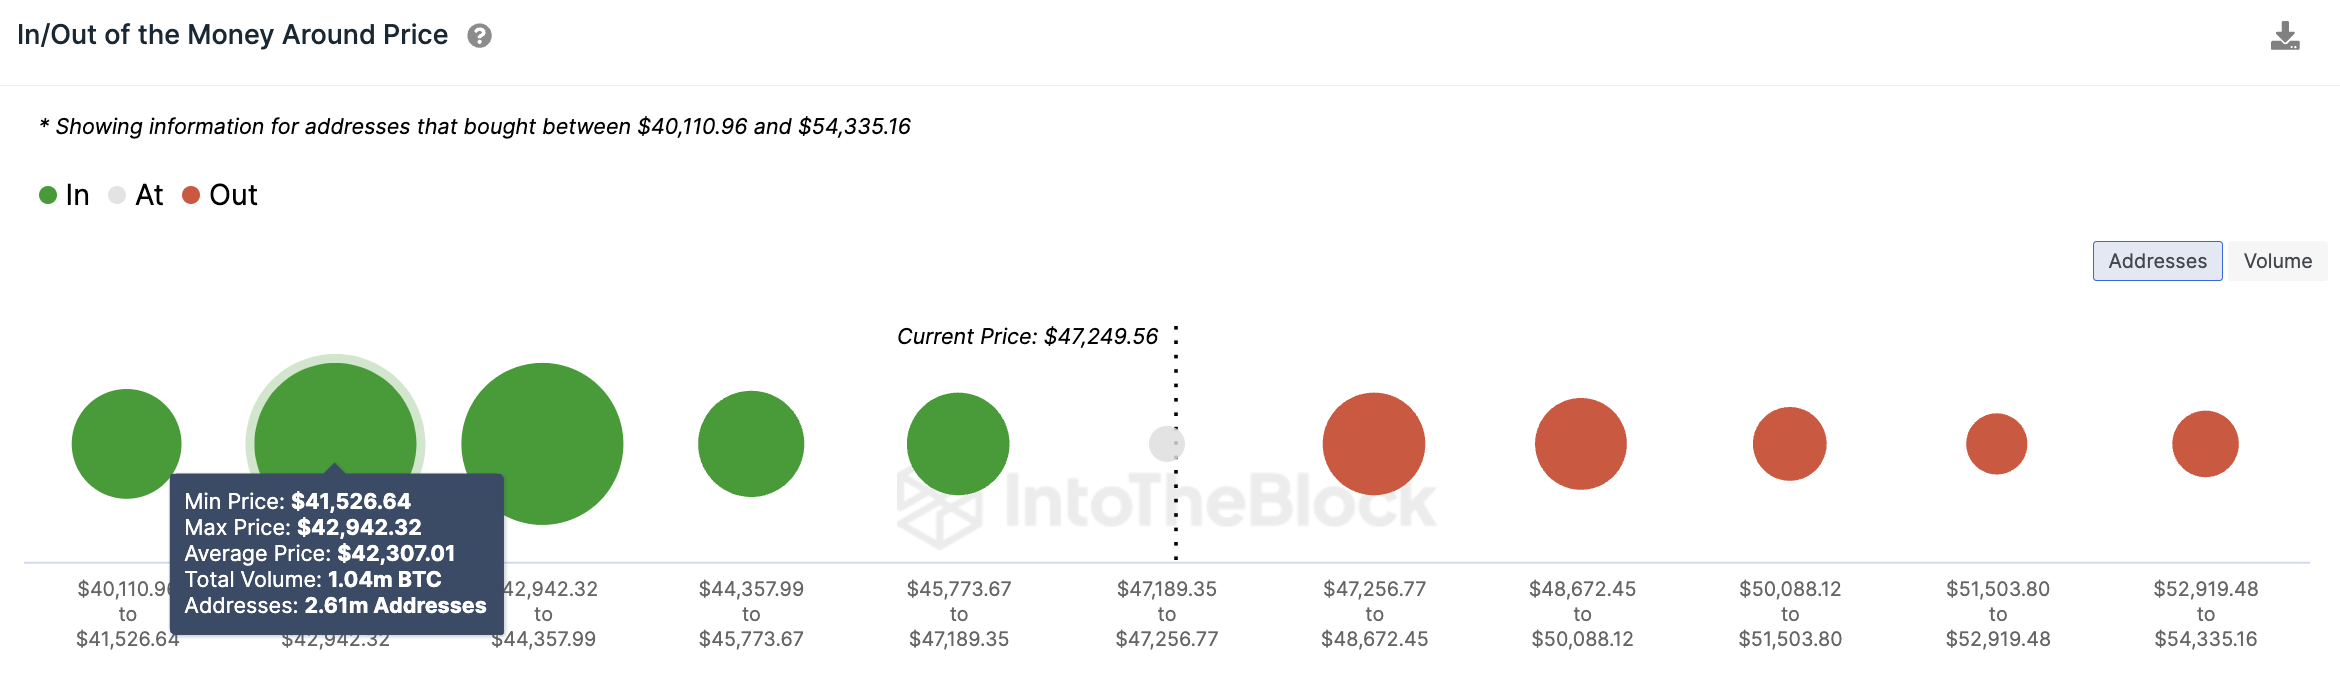This screenshot has width=2340, height=699.
Task: Select the red bubble above $50,088.12 range
Action: (1790, 444)
